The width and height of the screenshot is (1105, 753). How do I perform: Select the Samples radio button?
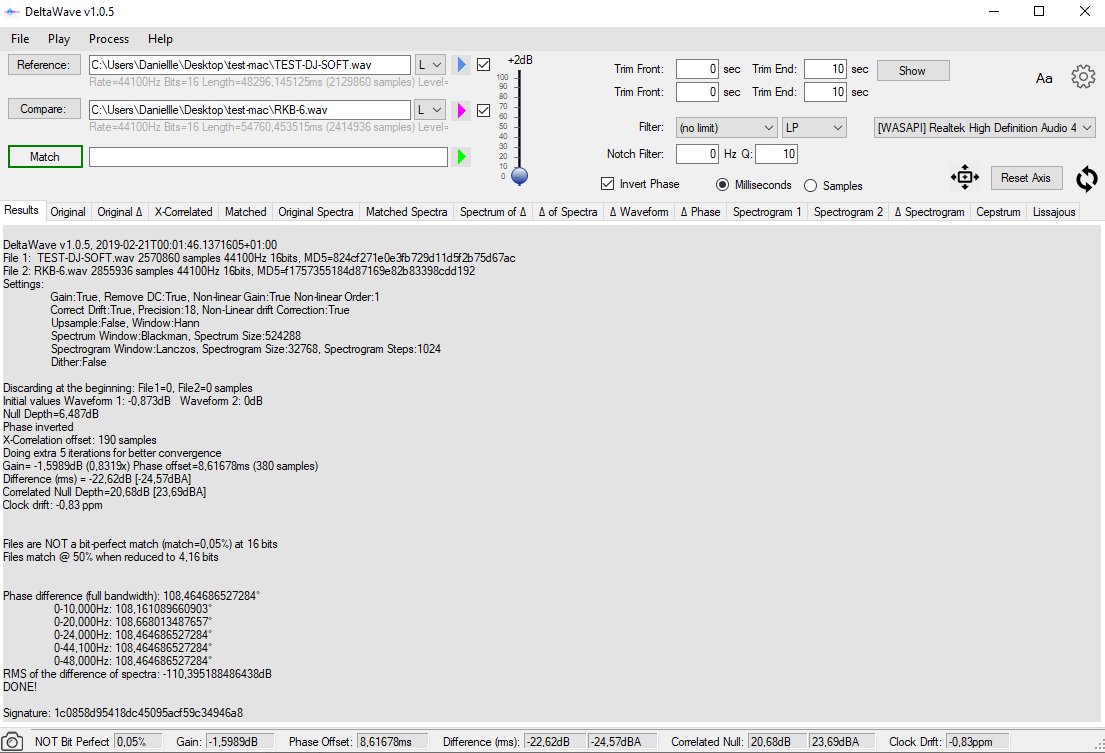810,185
